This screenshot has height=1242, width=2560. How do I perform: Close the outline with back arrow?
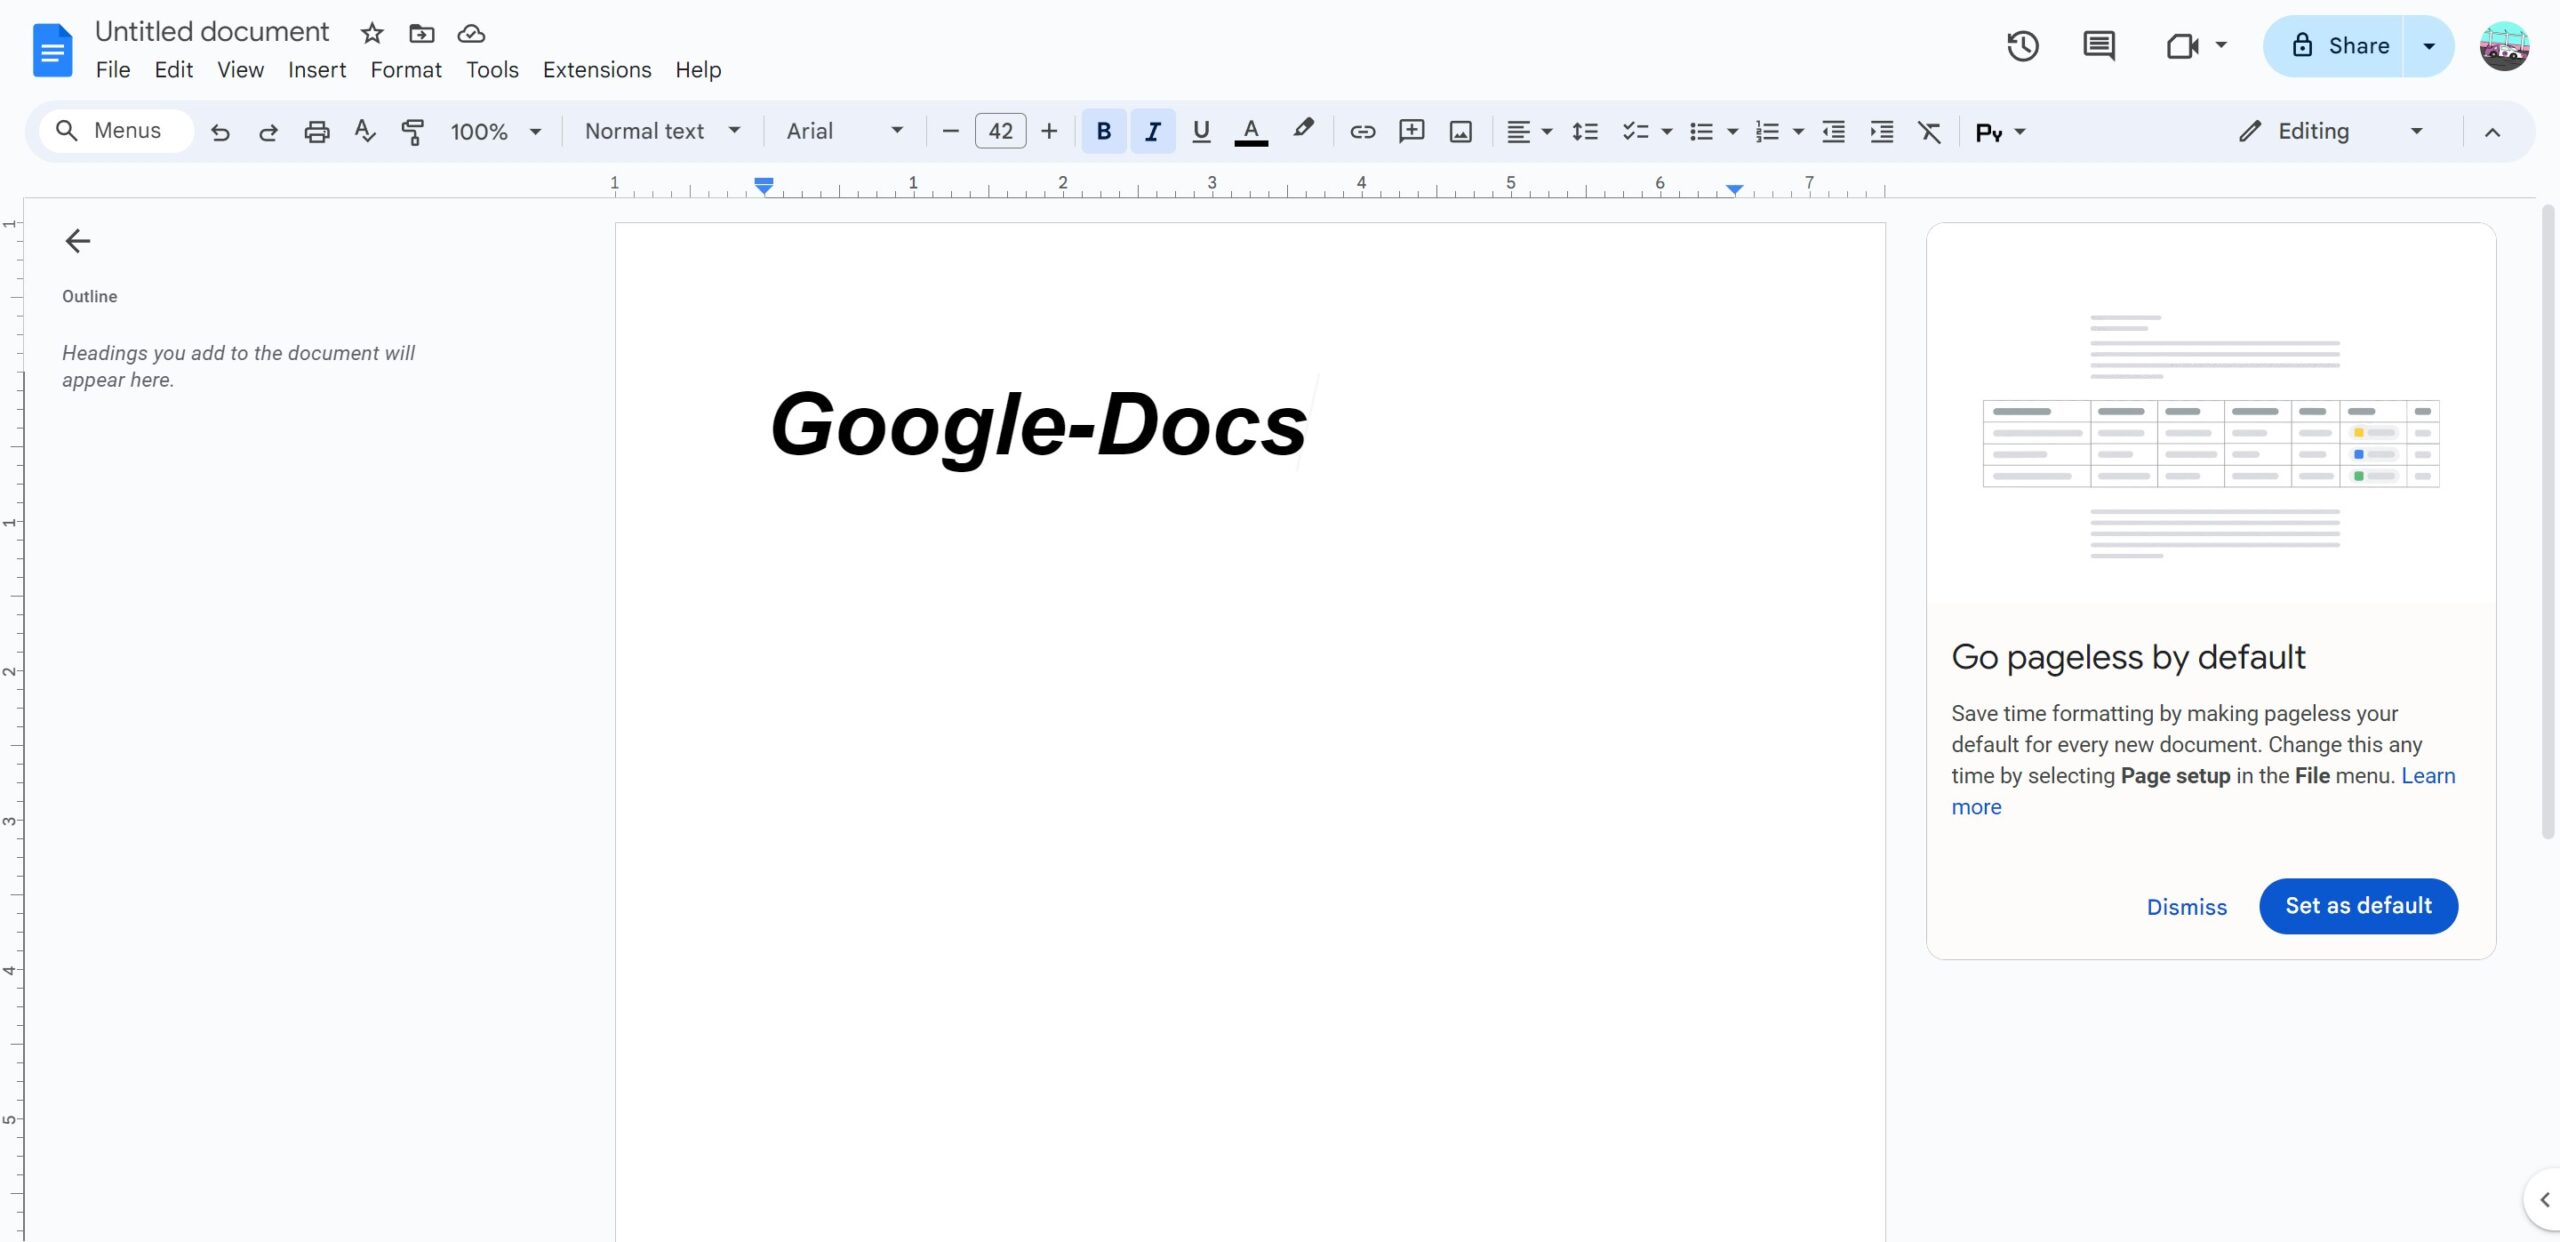point(77,241)
